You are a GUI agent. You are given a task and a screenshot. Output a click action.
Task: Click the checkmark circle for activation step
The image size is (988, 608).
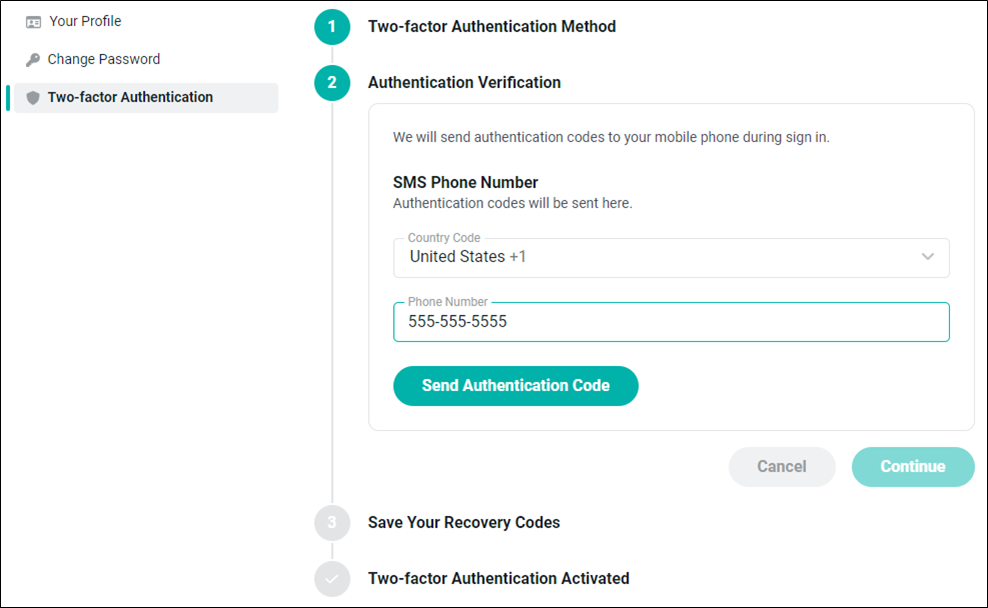click(x=332, y=578)
